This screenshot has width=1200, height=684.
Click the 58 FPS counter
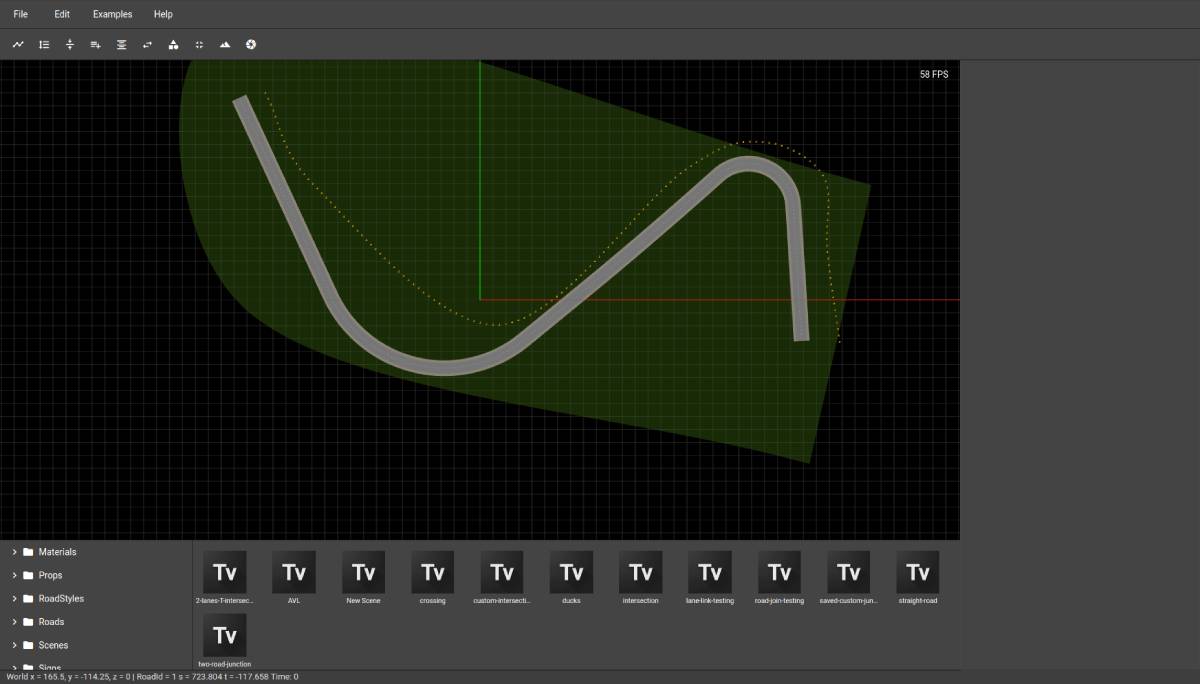pos(934,74)
